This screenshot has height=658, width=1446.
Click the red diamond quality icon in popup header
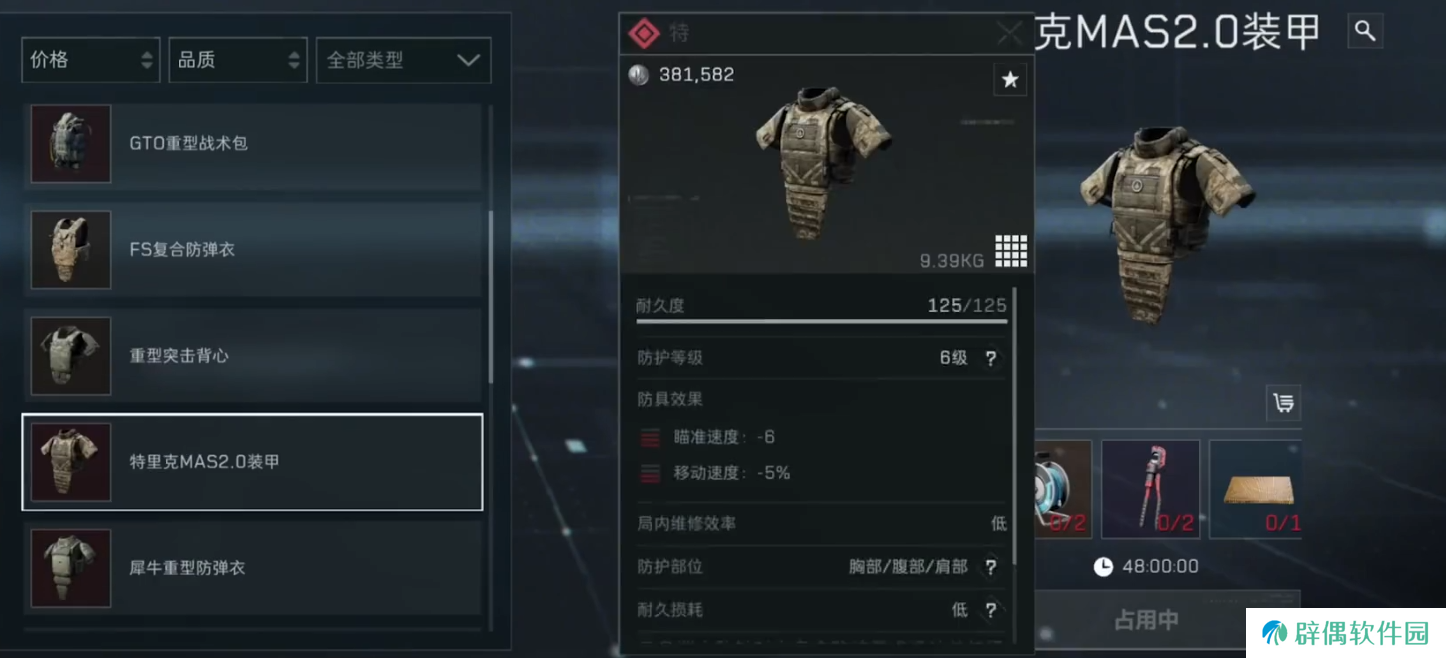[x=644, y=34]
